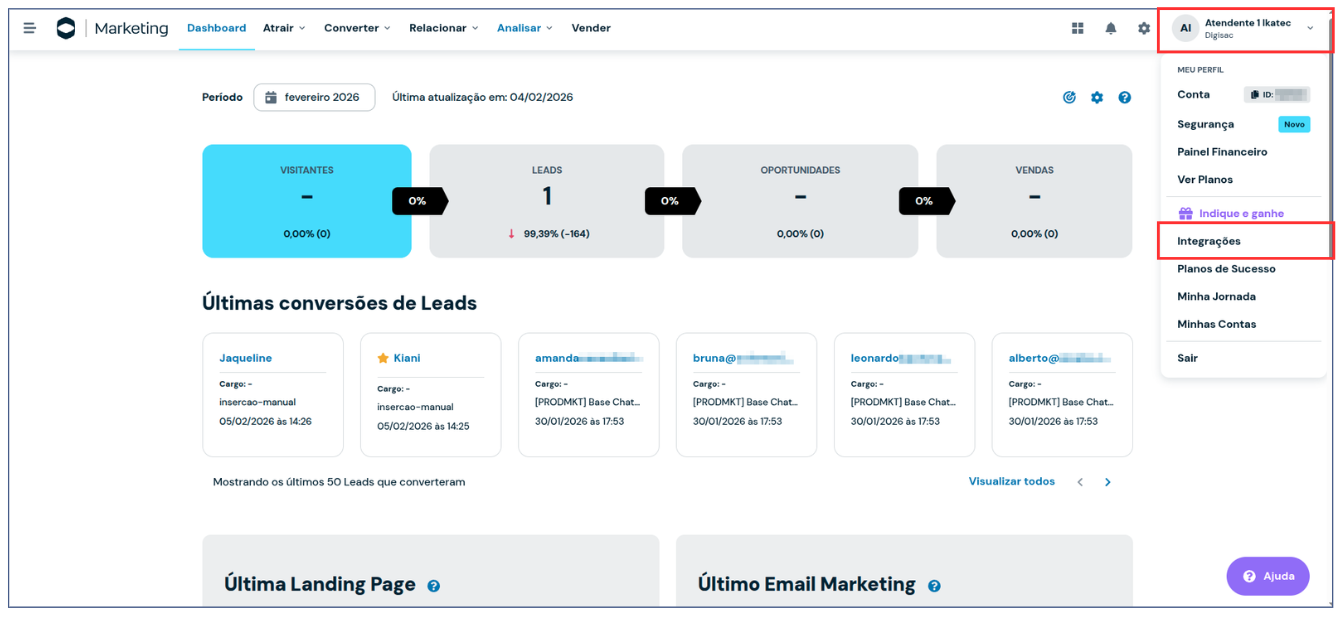Click Sair to log out
The image size is (1341, 617).
tap(1187, 358)
